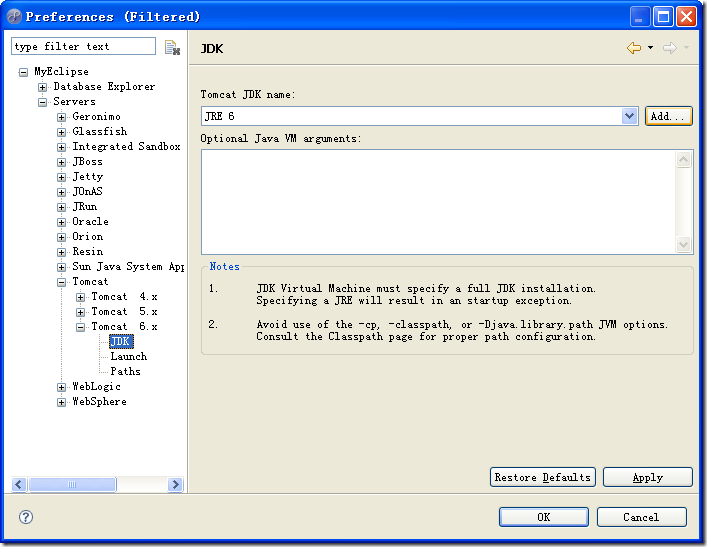Screen dimensions: 707x547
Task: Select the Tomcat 5.x tree label
Action: pos(124,312)
